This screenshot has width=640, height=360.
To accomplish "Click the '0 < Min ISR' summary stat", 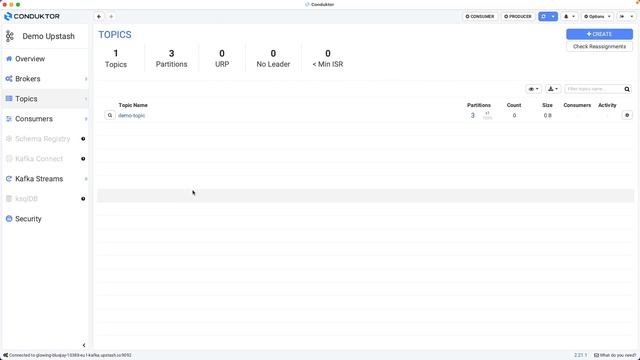I will [x=328, y=59].
